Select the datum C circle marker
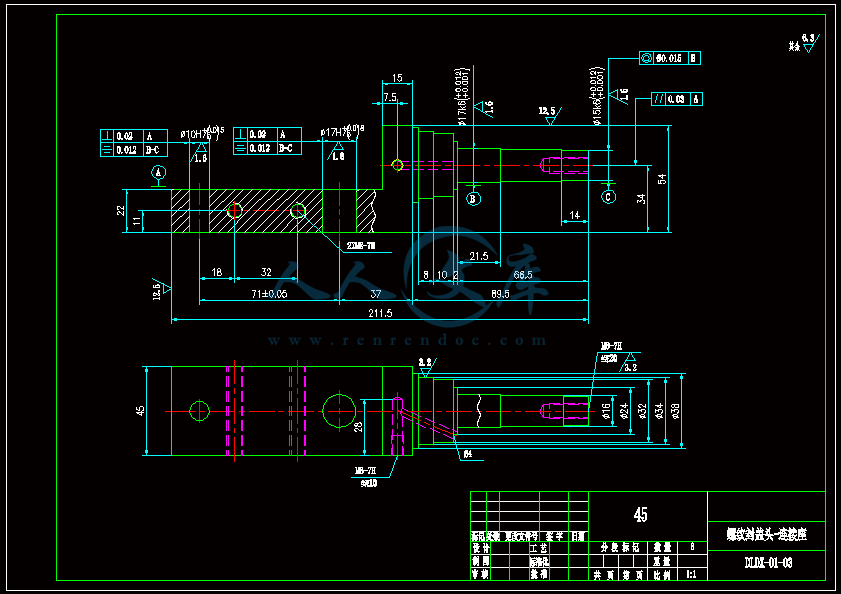Image resolution: width=841 pixels, height=594 pixels. 608,197
